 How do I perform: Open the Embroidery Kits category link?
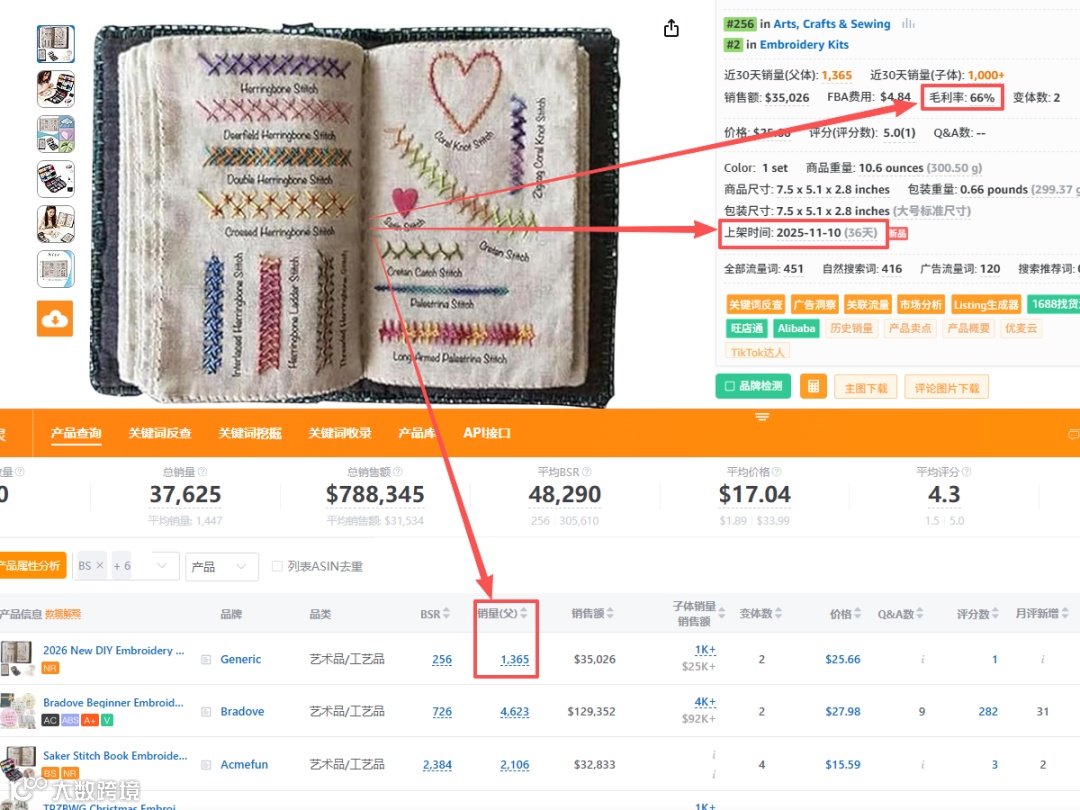[804, 45]
